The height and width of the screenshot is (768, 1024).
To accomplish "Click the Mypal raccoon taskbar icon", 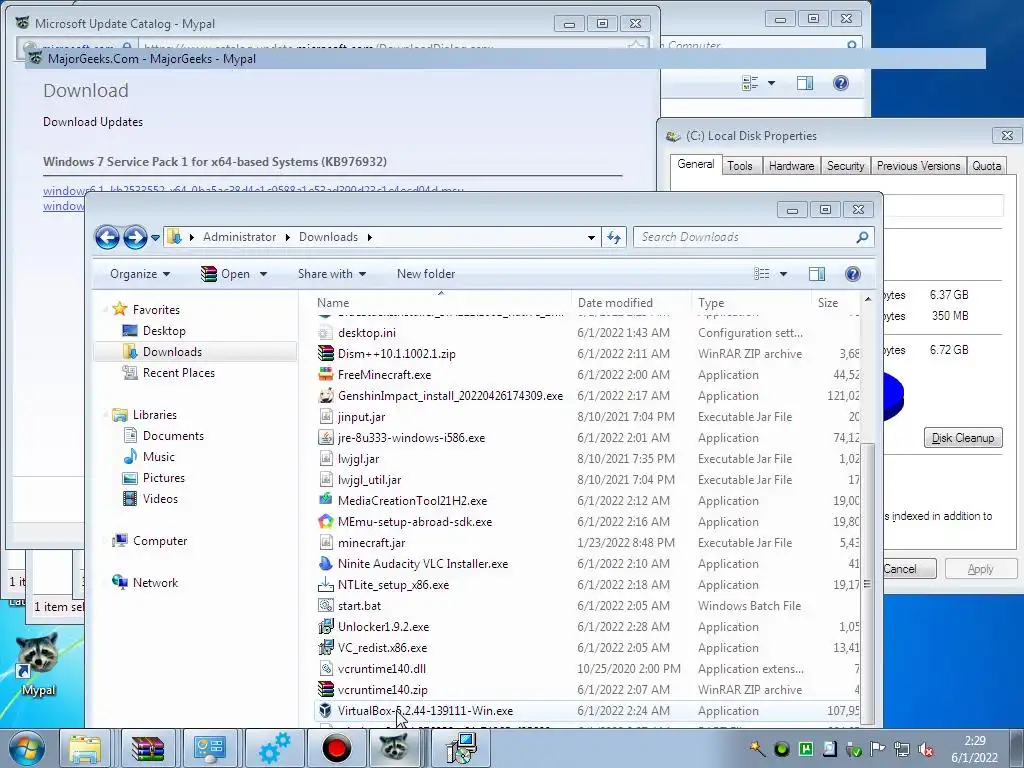I will [x=394, y=748].
